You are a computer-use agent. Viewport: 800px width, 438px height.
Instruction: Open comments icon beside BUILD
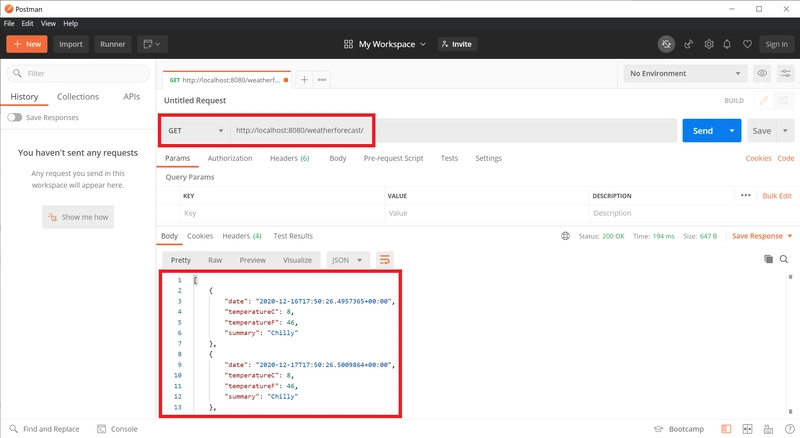(x=783, y=101)
